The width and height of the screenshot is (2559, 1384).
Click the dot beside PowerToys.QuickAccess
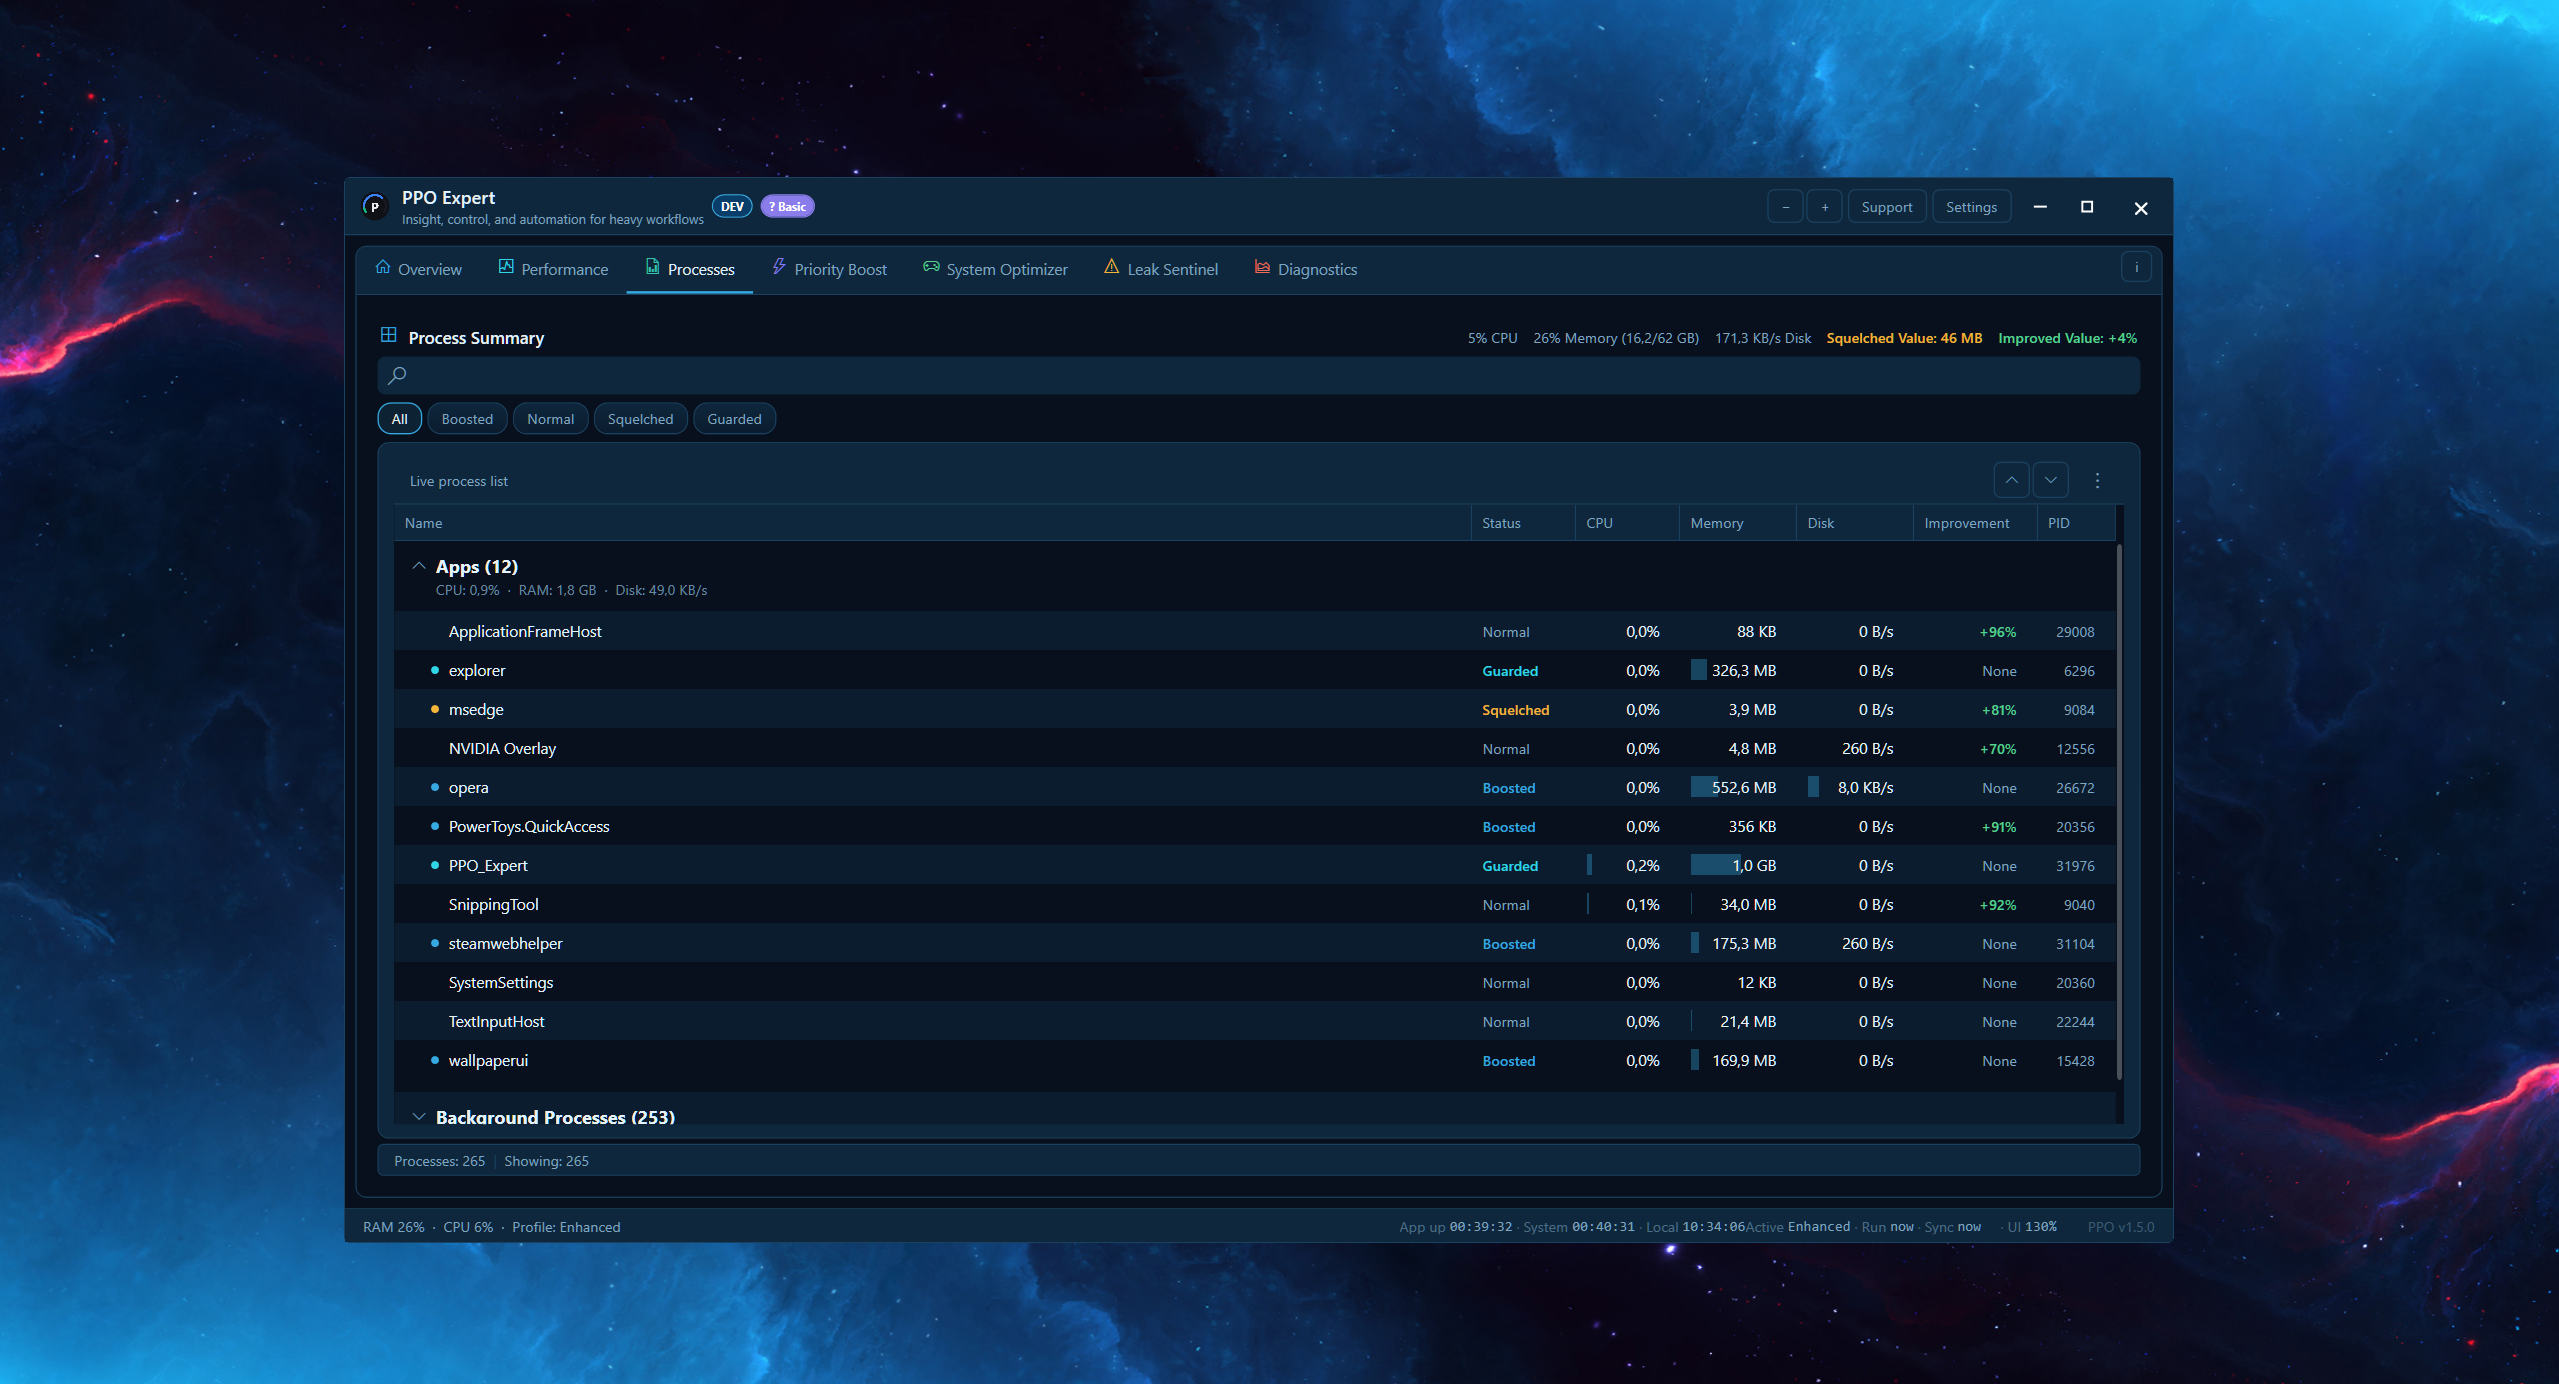pyautogui.click(x=435, y=826)
